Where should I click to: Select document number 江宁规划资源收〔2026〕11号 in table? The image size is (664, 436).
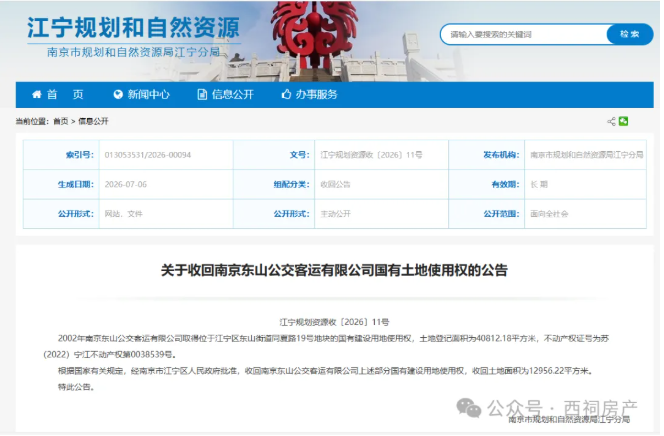(371, 155)
